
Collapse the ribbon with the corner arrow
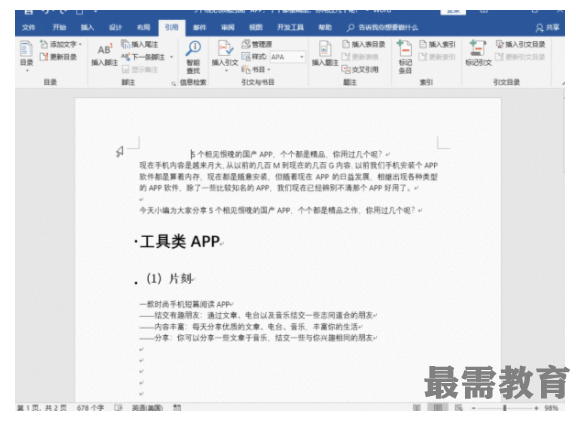coord(563,83)
